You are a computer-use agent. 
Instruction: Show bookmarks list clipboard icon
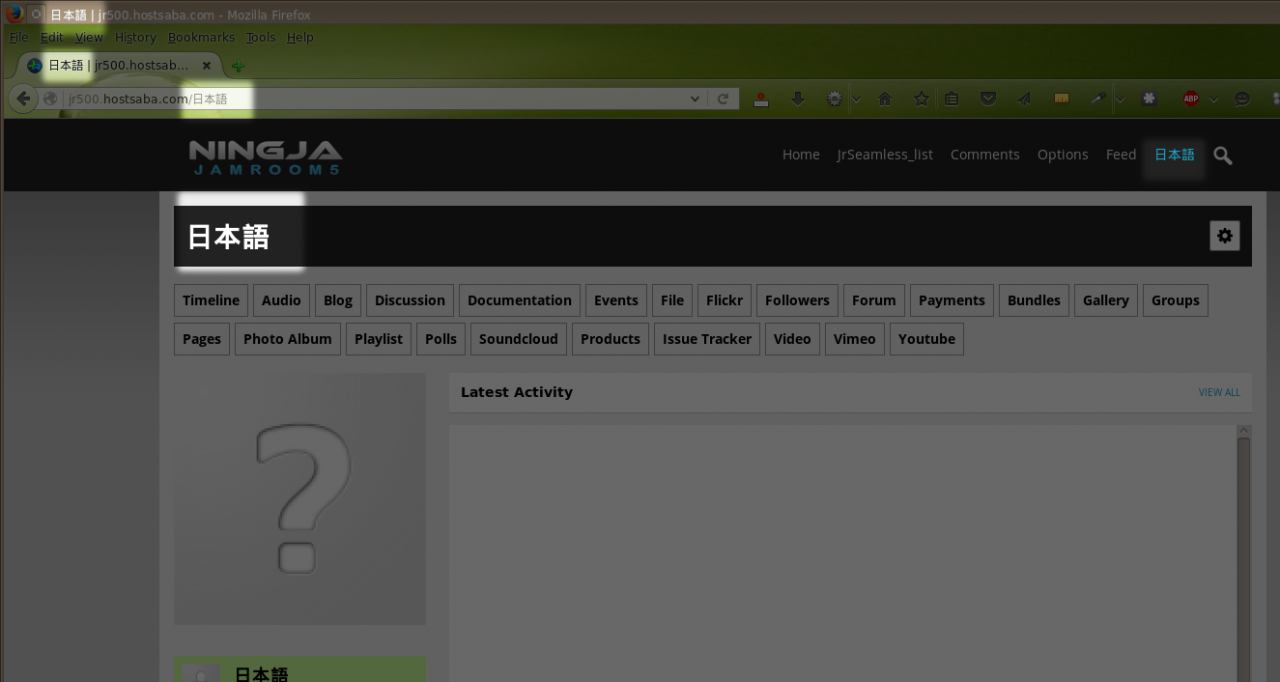951,99
